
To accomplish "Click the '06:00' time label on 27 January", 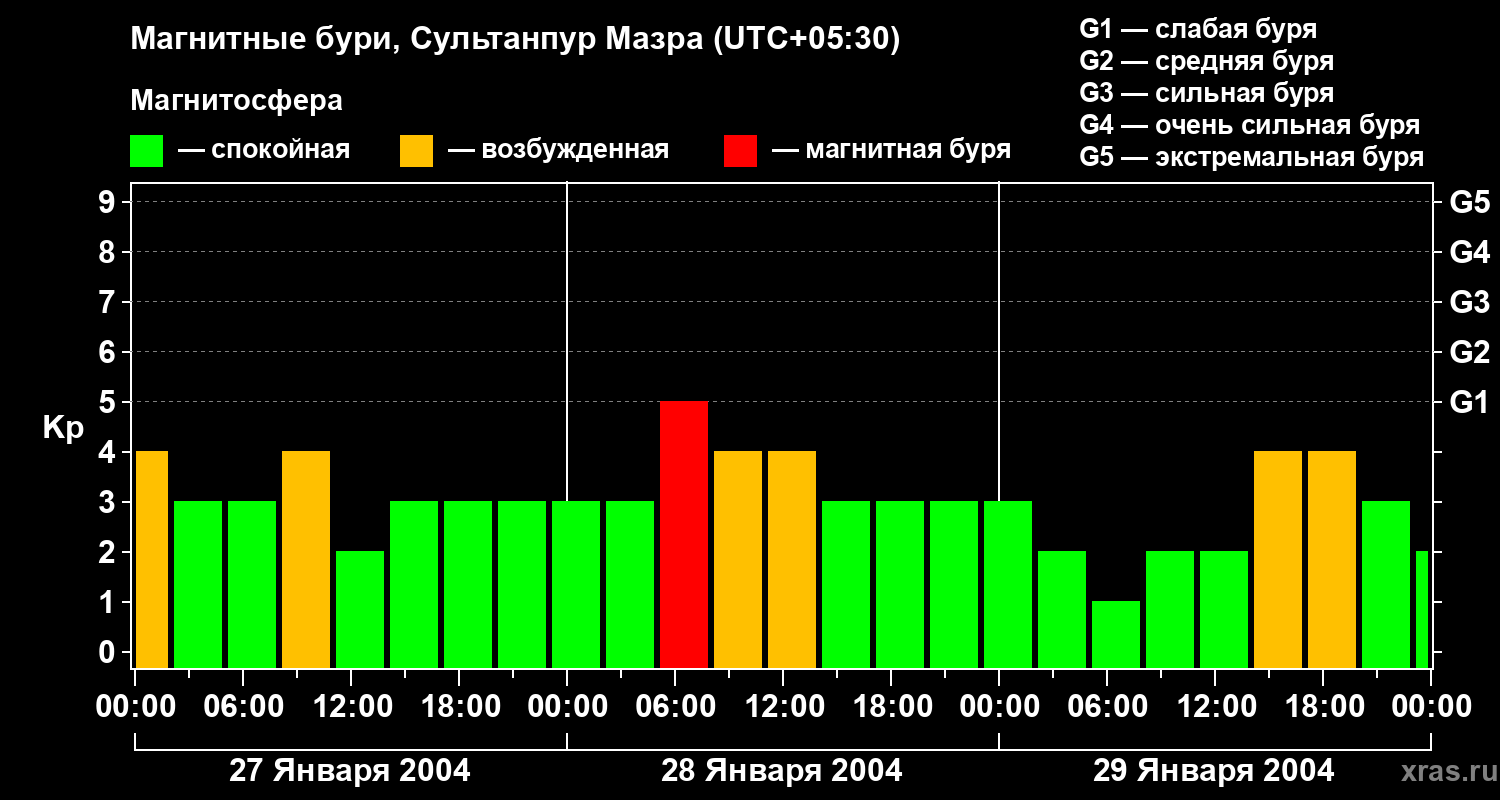I will (243, 707).
